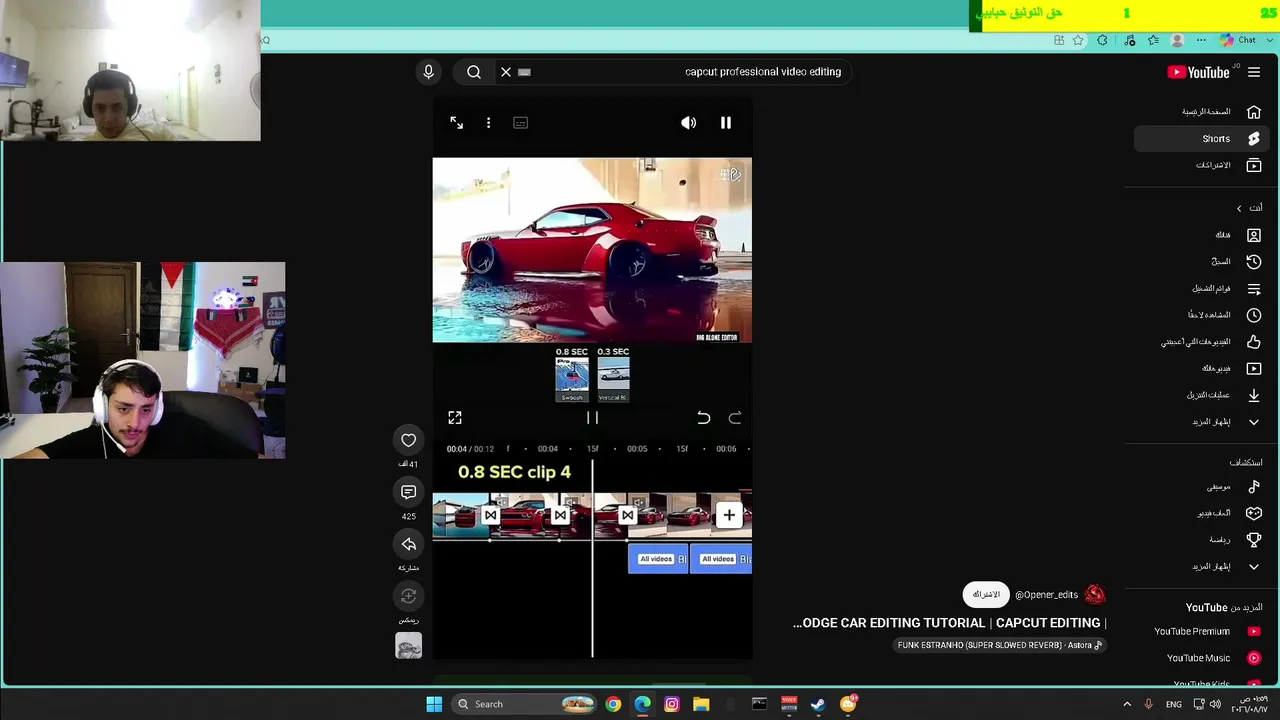Image resolution: width=1280 pixels, height=720 pixels.
Task: Click the 00:05 mark on the timeline ruler
Action: click(637, 449)
